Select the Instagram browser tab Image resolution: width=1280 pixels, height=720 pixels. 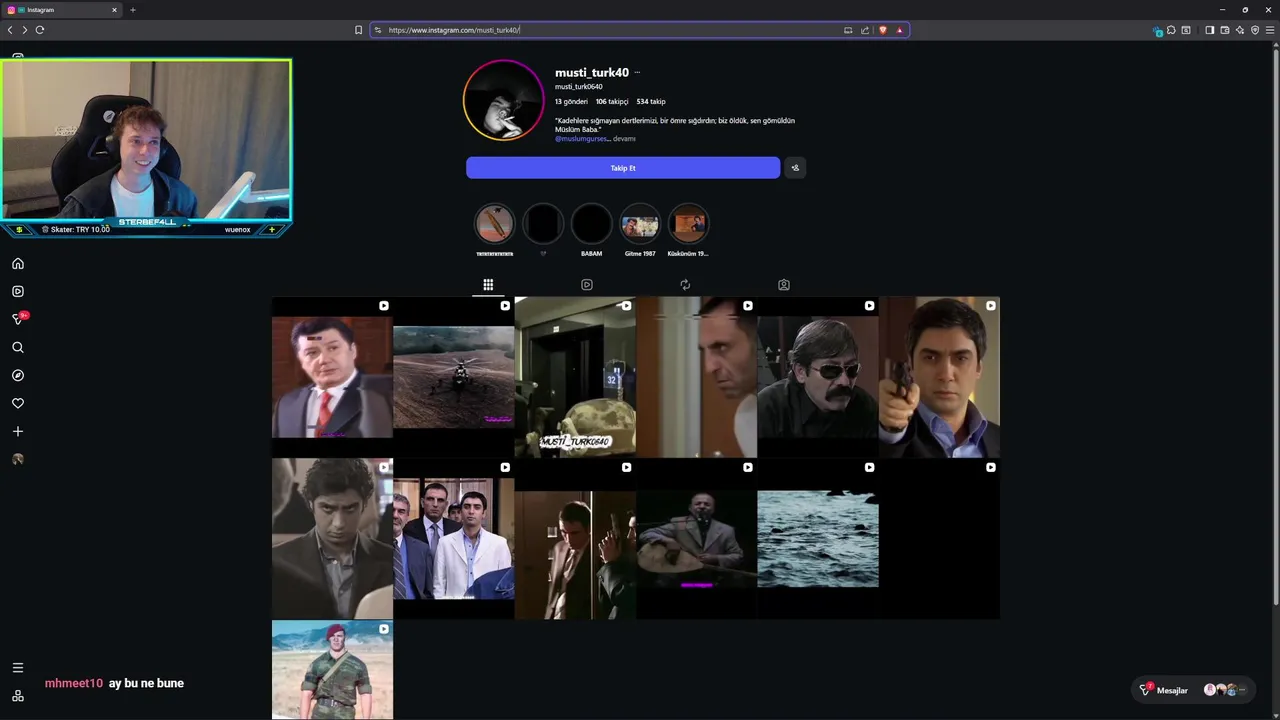(x=60, y=10)
